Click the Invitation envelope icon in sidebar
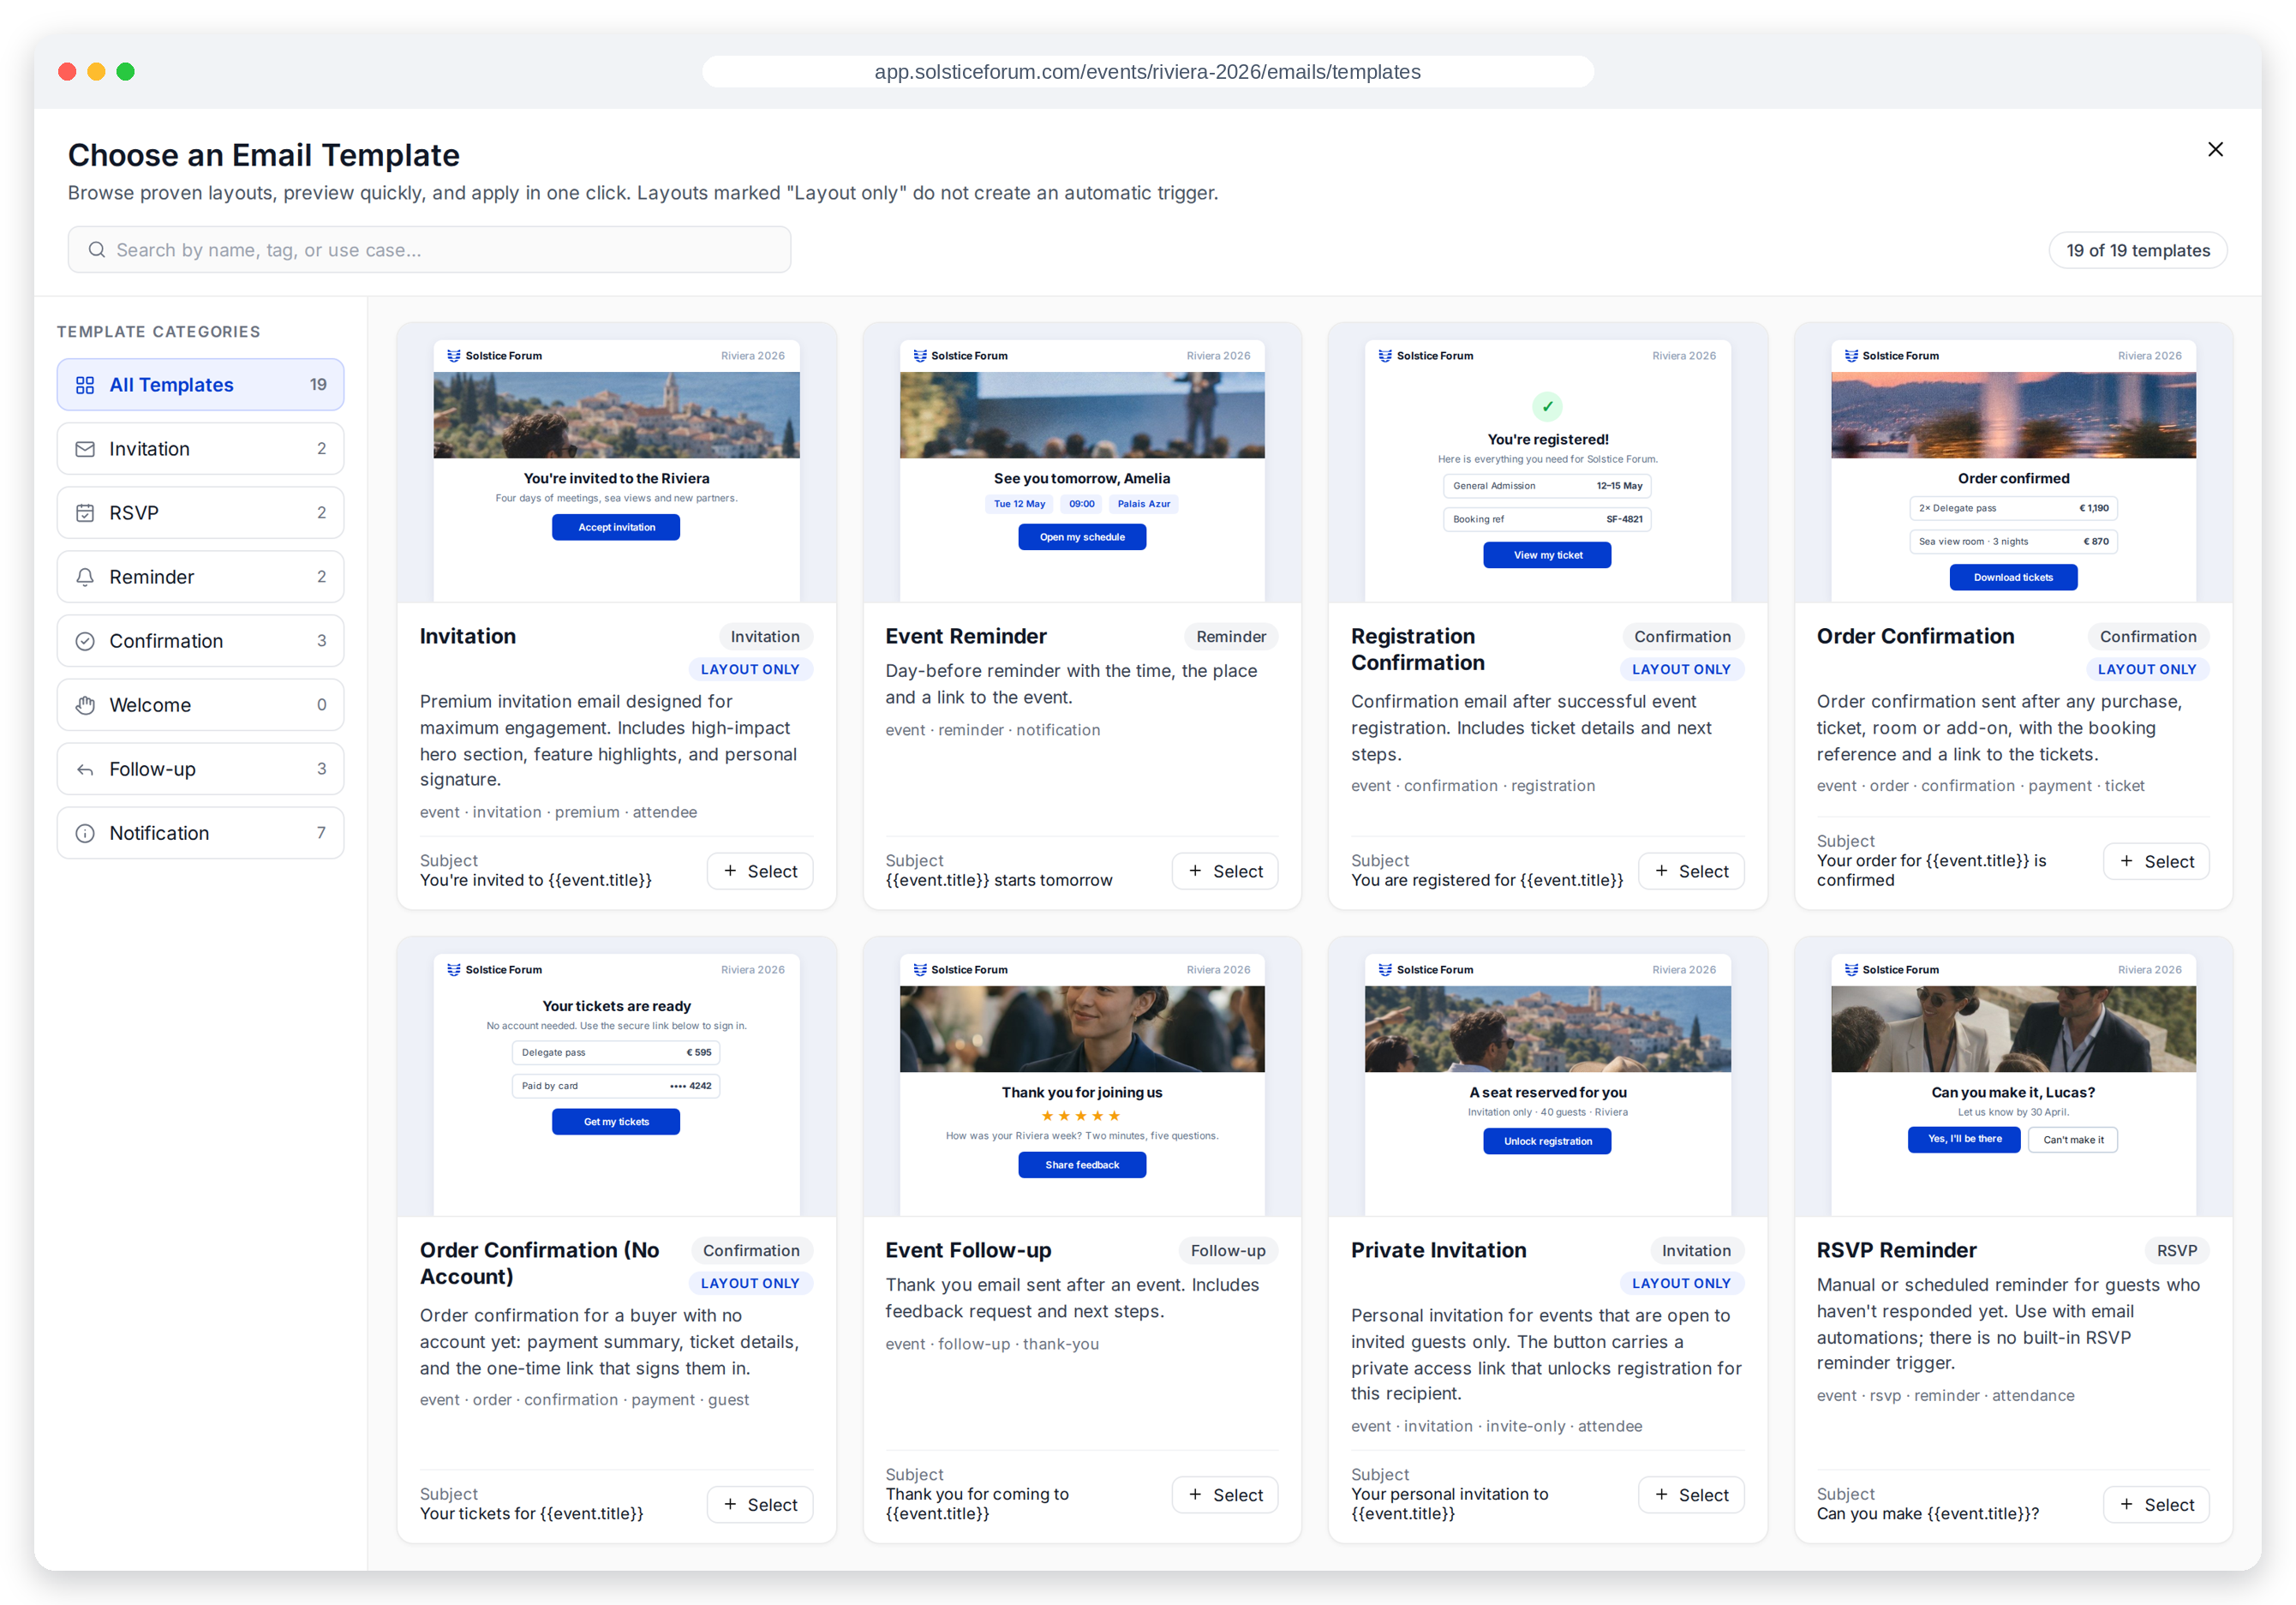2296x1605 pixels. coord(85,449)
